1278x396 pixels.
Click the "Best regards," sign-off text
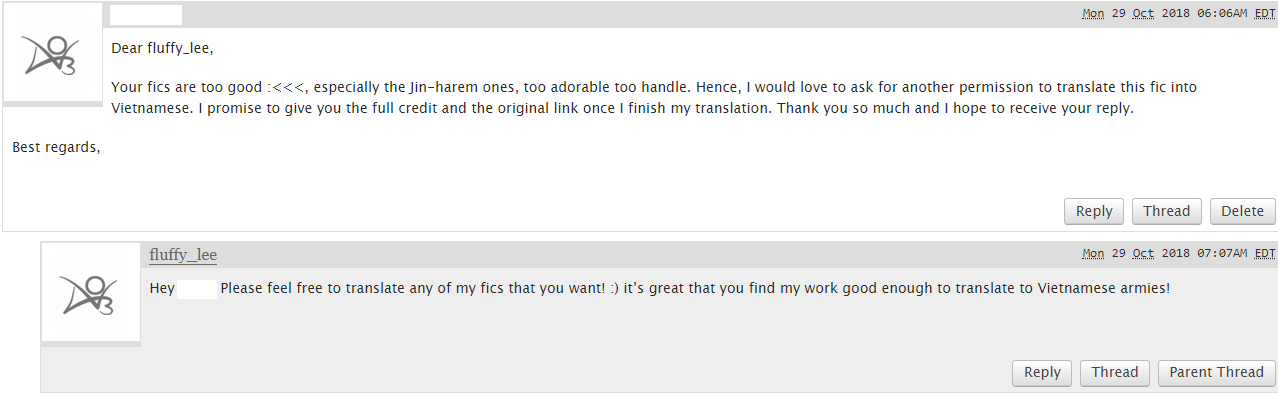(x=57, y=148)
